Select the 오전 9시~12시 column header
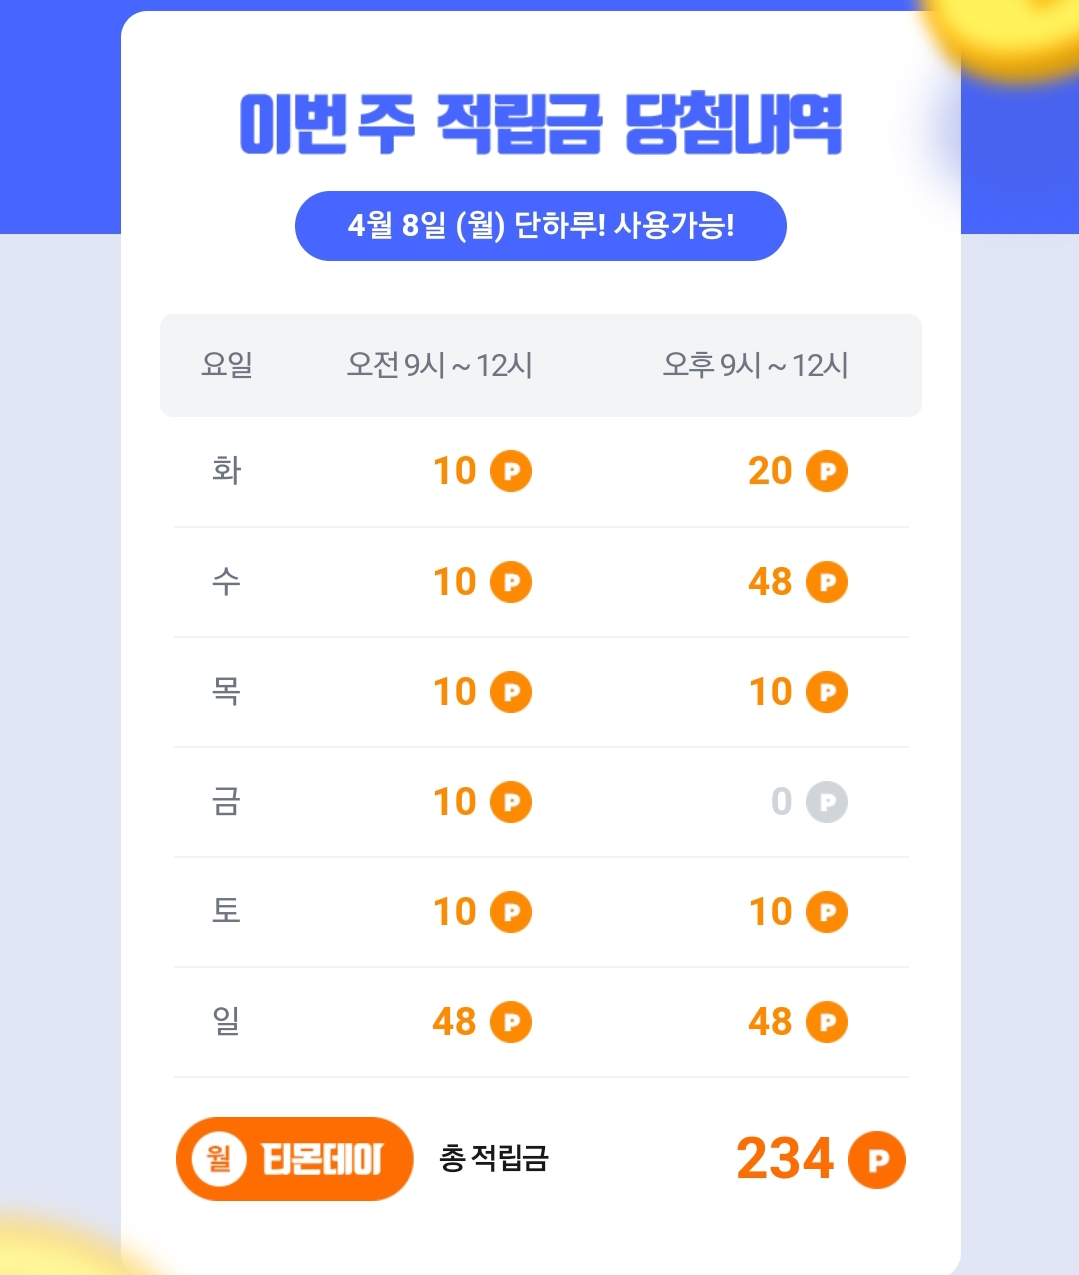 [439, 365]
